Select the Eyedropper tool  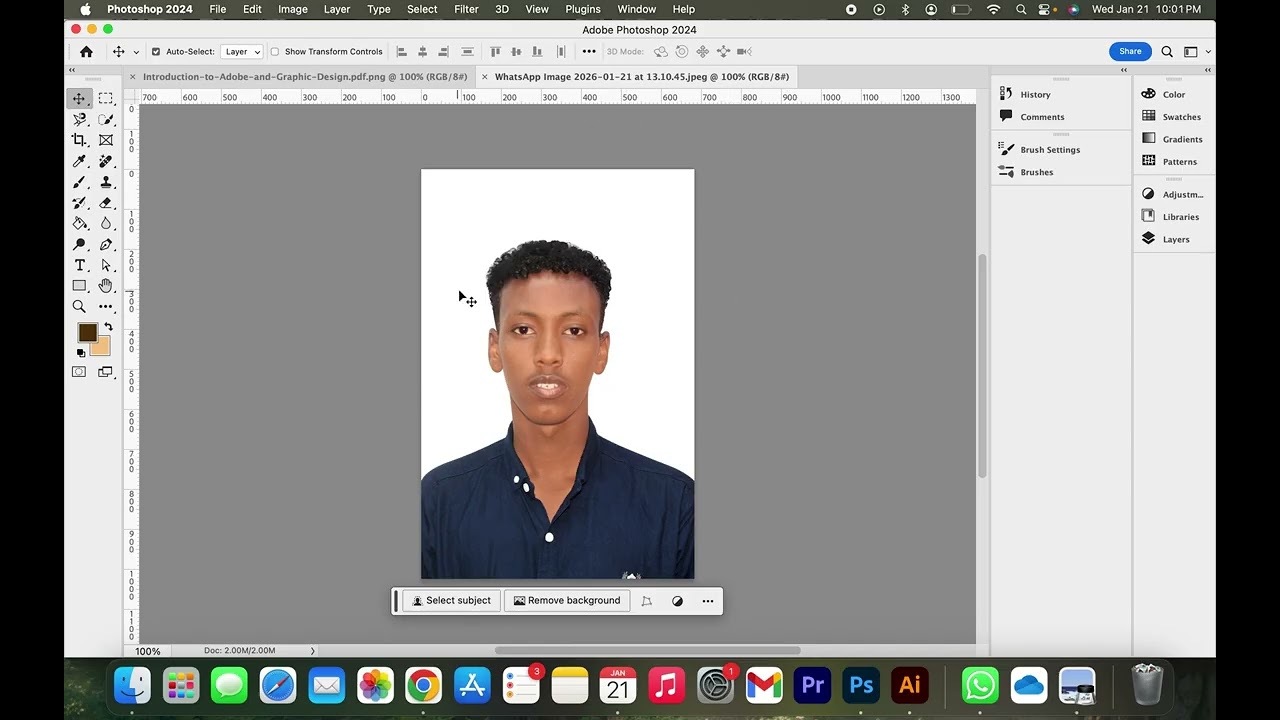tap(79, 161)
